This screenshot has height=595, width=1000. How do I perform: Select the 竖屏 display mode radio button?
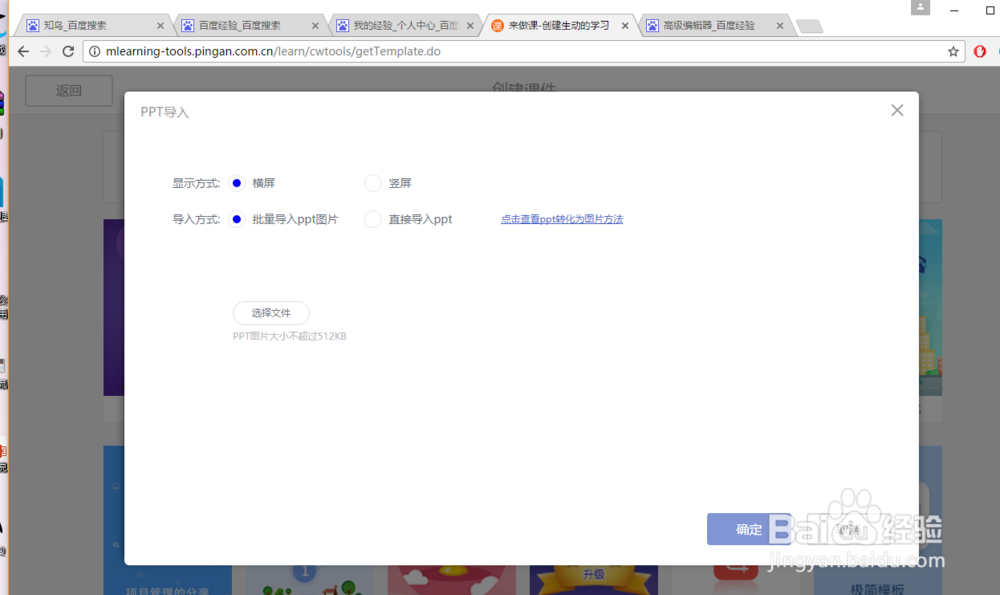point(373,183)
